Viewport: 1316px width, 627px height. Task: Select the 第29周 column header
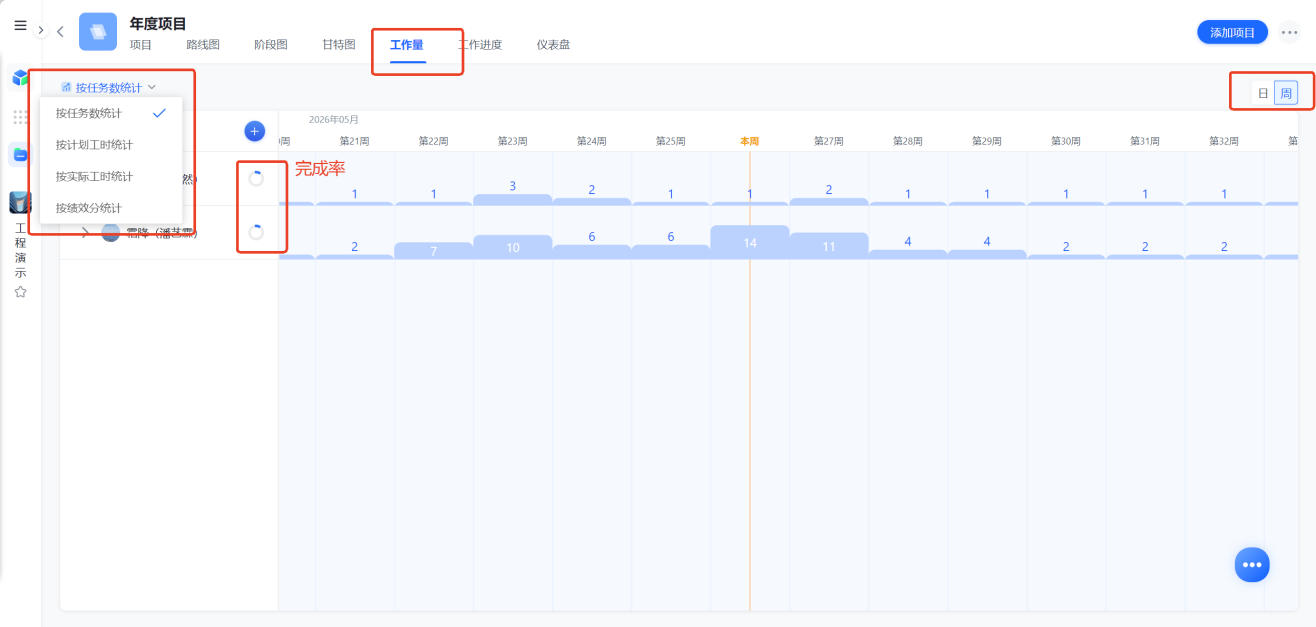click(x=987, y=142)
